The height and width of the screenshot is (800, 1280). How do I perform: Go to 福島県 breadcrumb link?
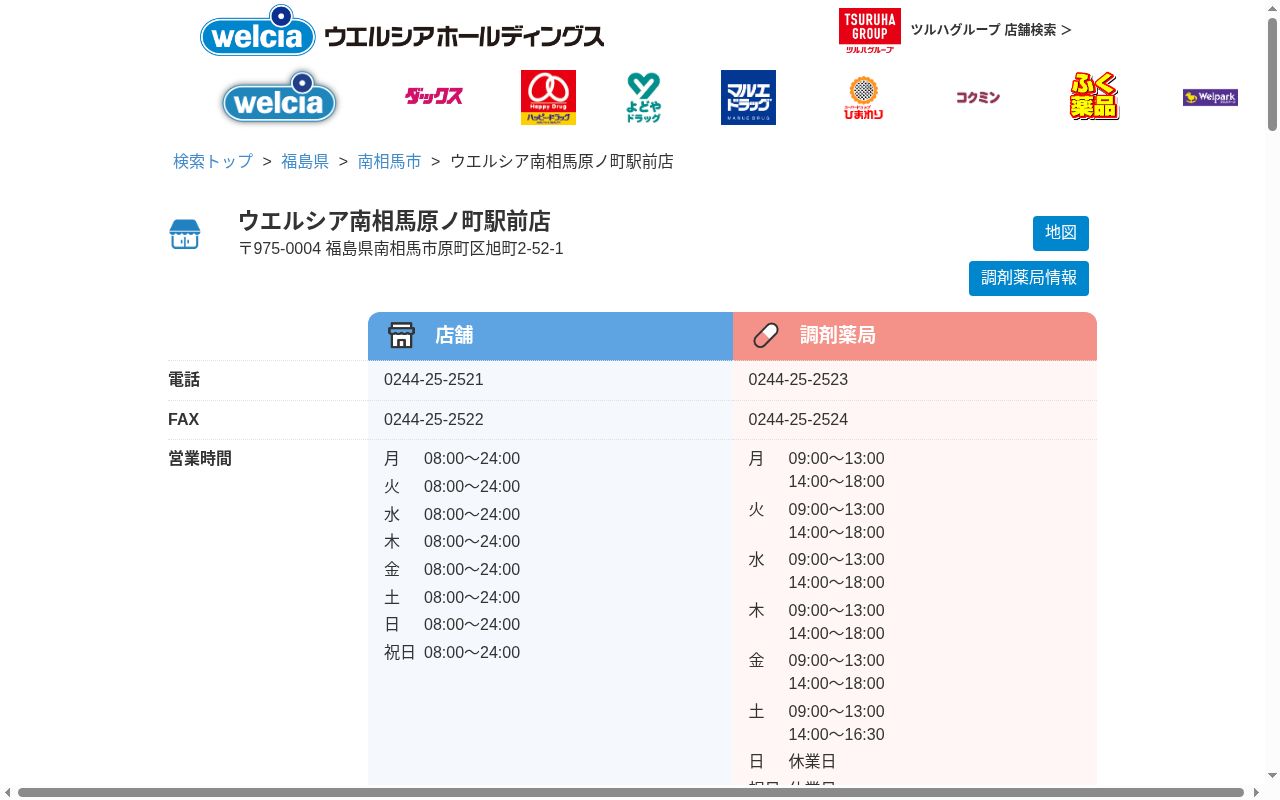(305, 161)
